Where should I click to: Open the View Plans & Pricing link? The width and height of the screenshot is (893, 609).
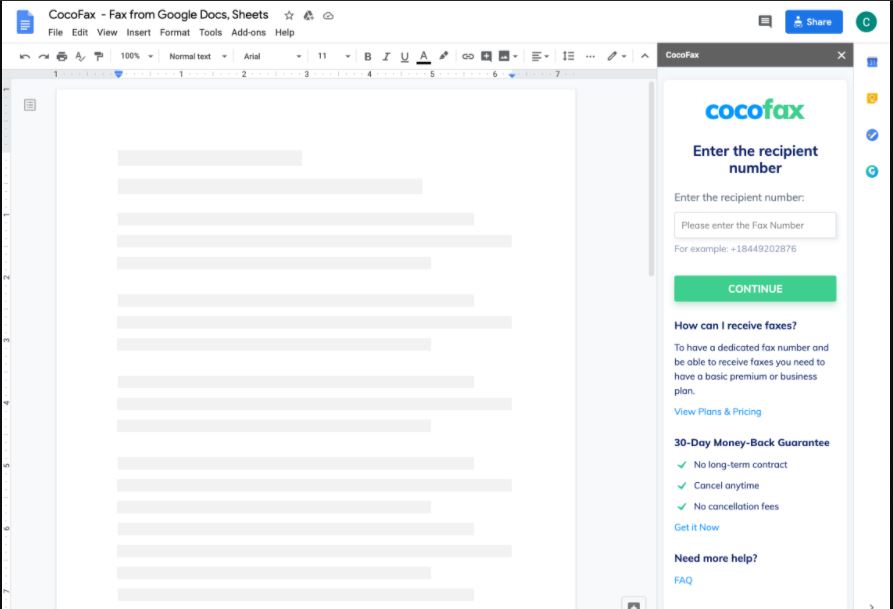718,411
